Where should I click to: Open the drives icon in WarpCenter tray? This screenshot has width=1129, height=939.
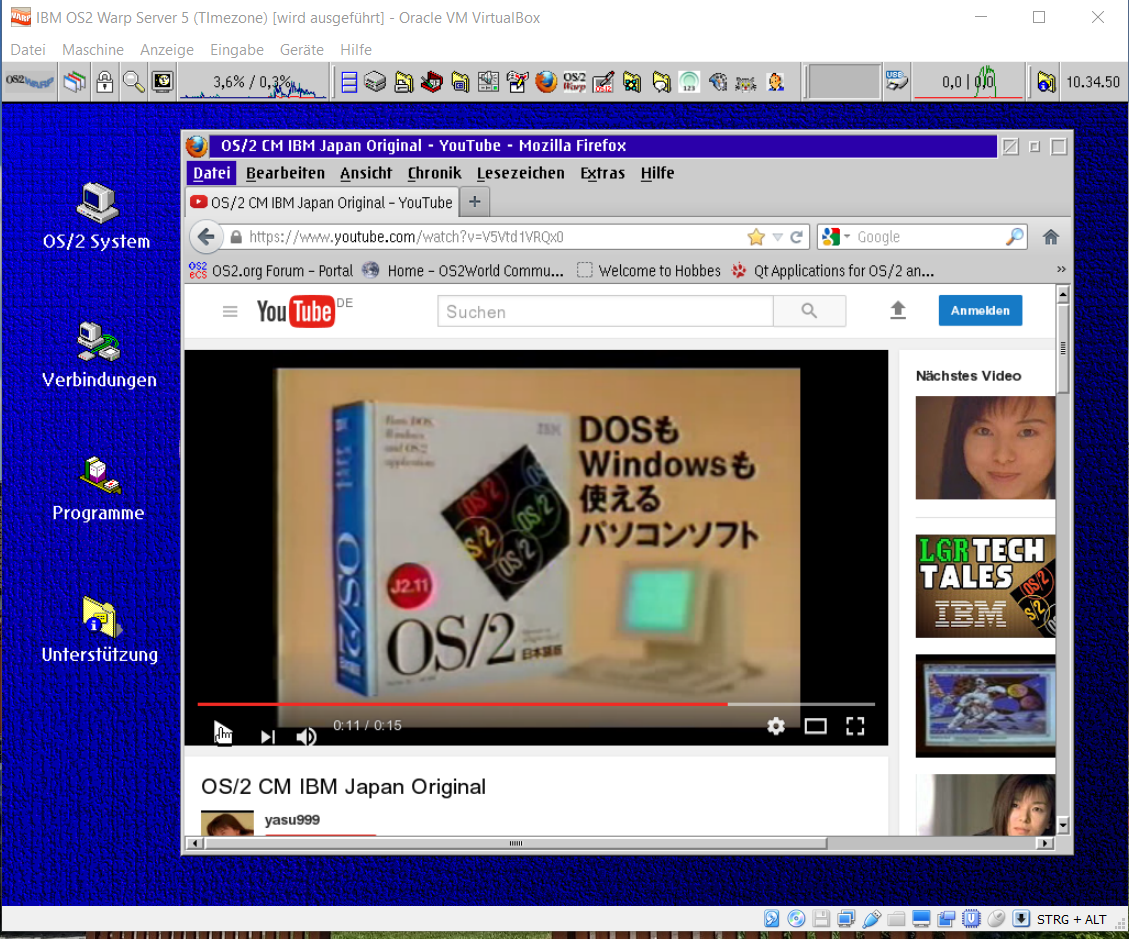tap(375, 82)
